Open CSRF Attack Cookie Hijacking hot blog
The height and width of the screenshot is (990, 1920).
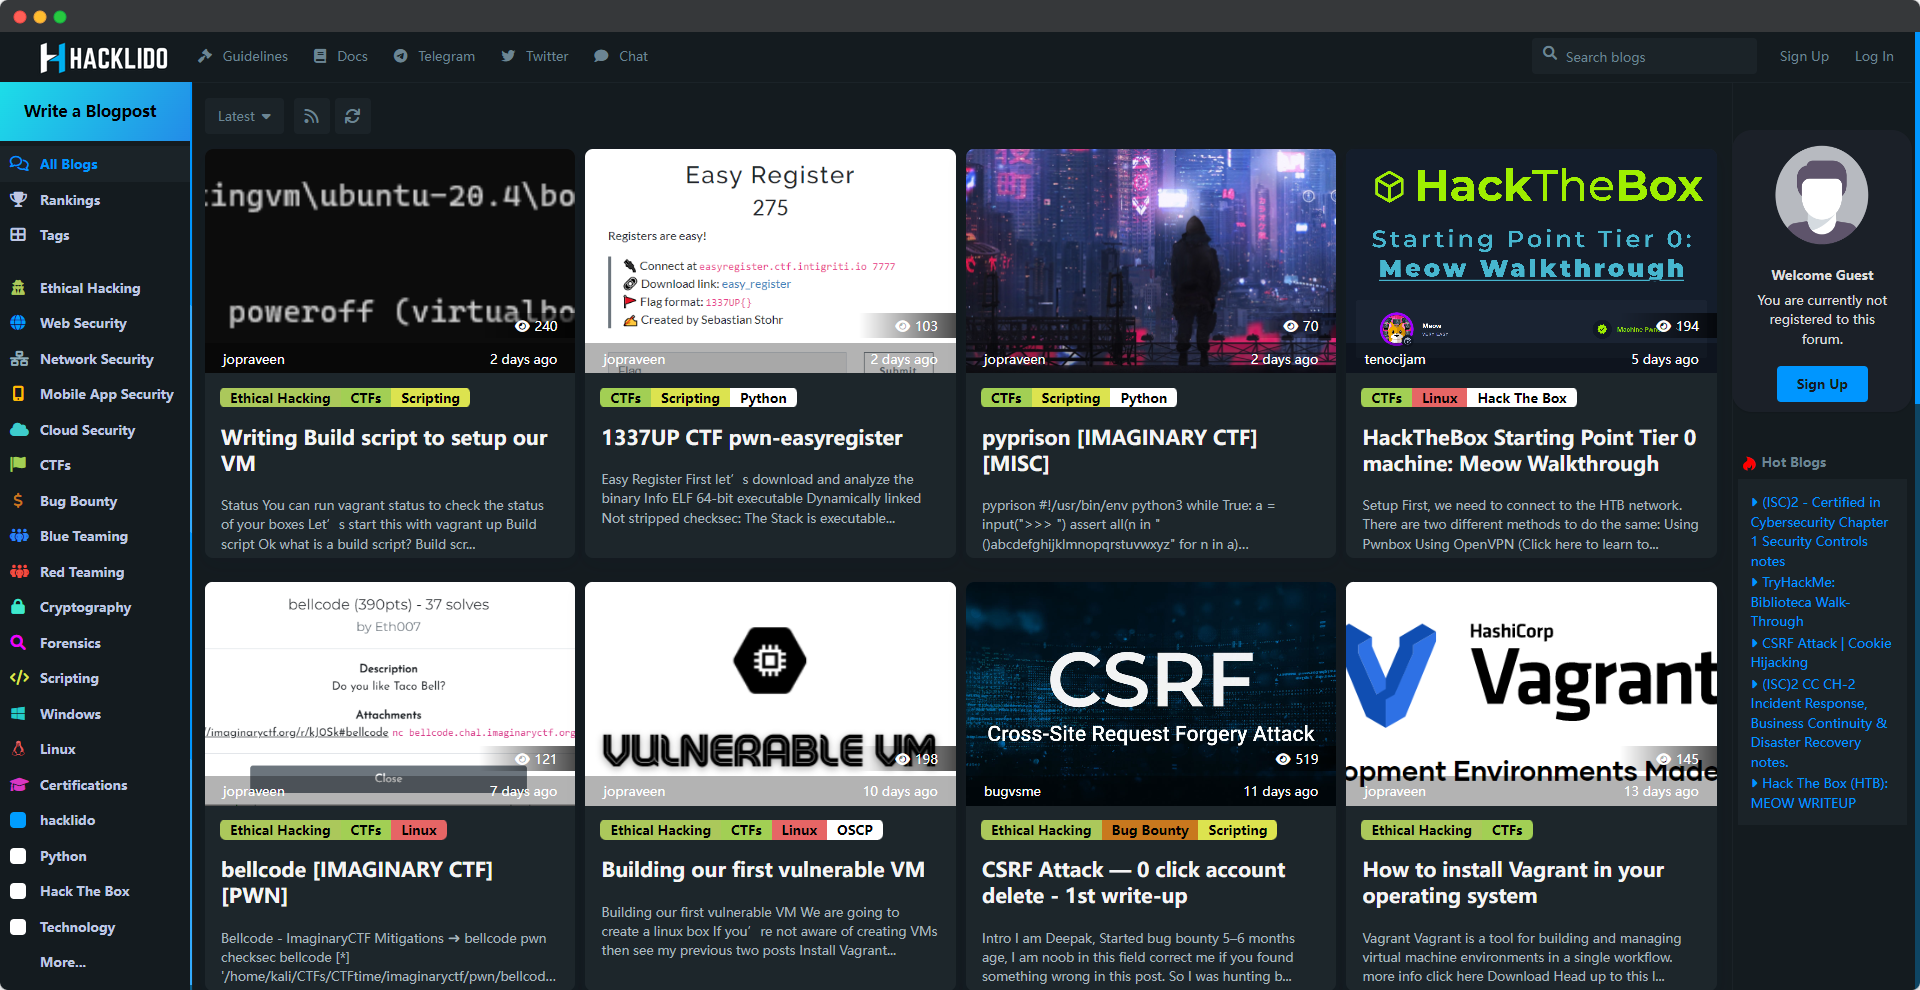pos(1821,653)
